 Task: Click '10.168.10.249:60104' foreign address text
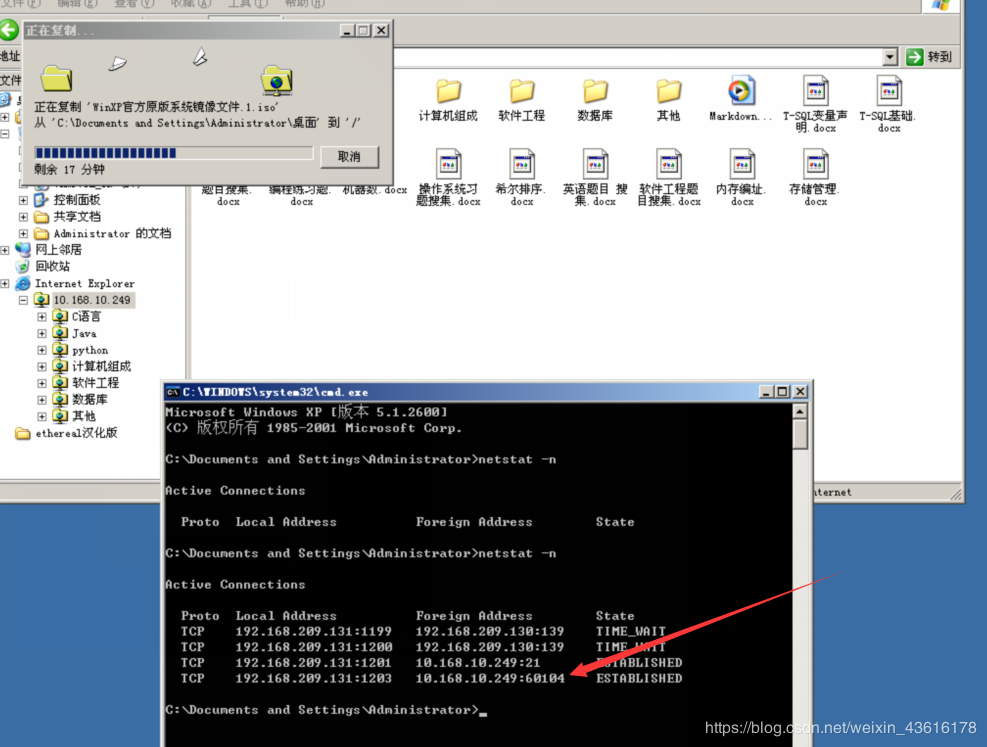point(490,678)
